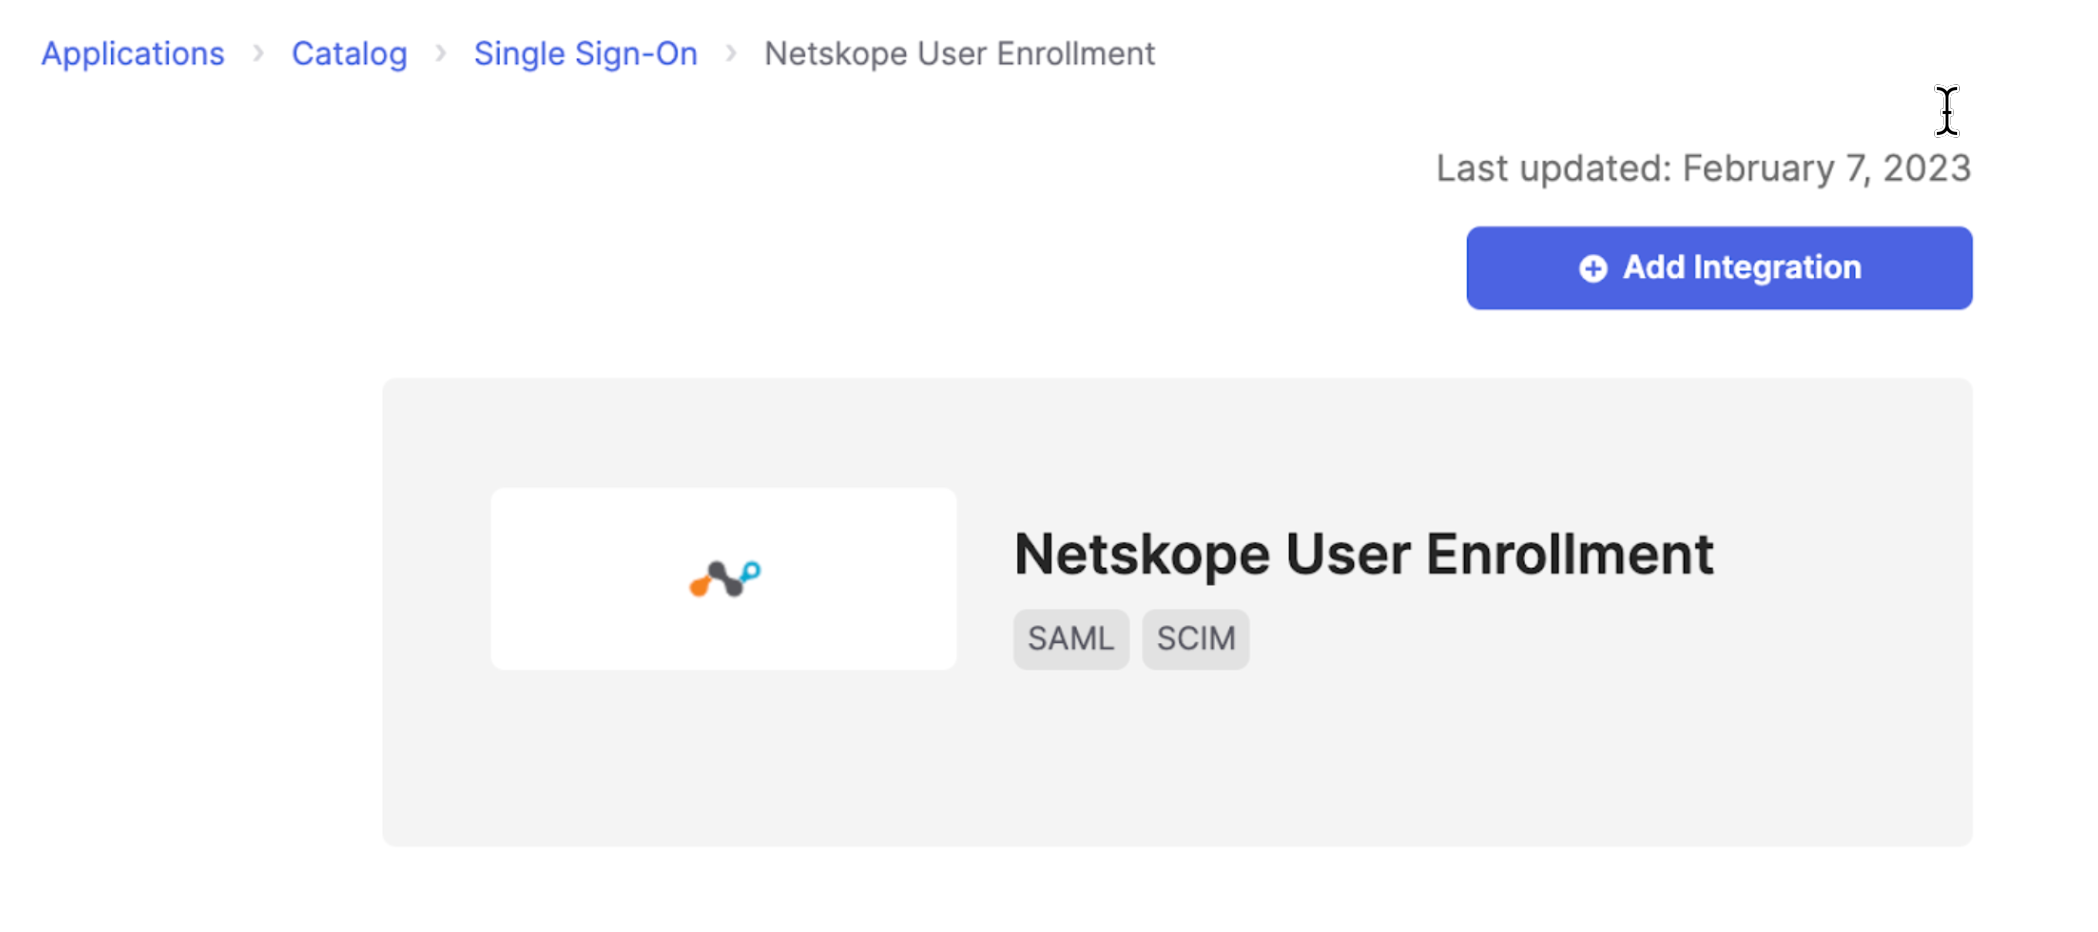Click the gray node of the Netskope logo
This screenshot has height=932, width=2098.
pos(725,578)
